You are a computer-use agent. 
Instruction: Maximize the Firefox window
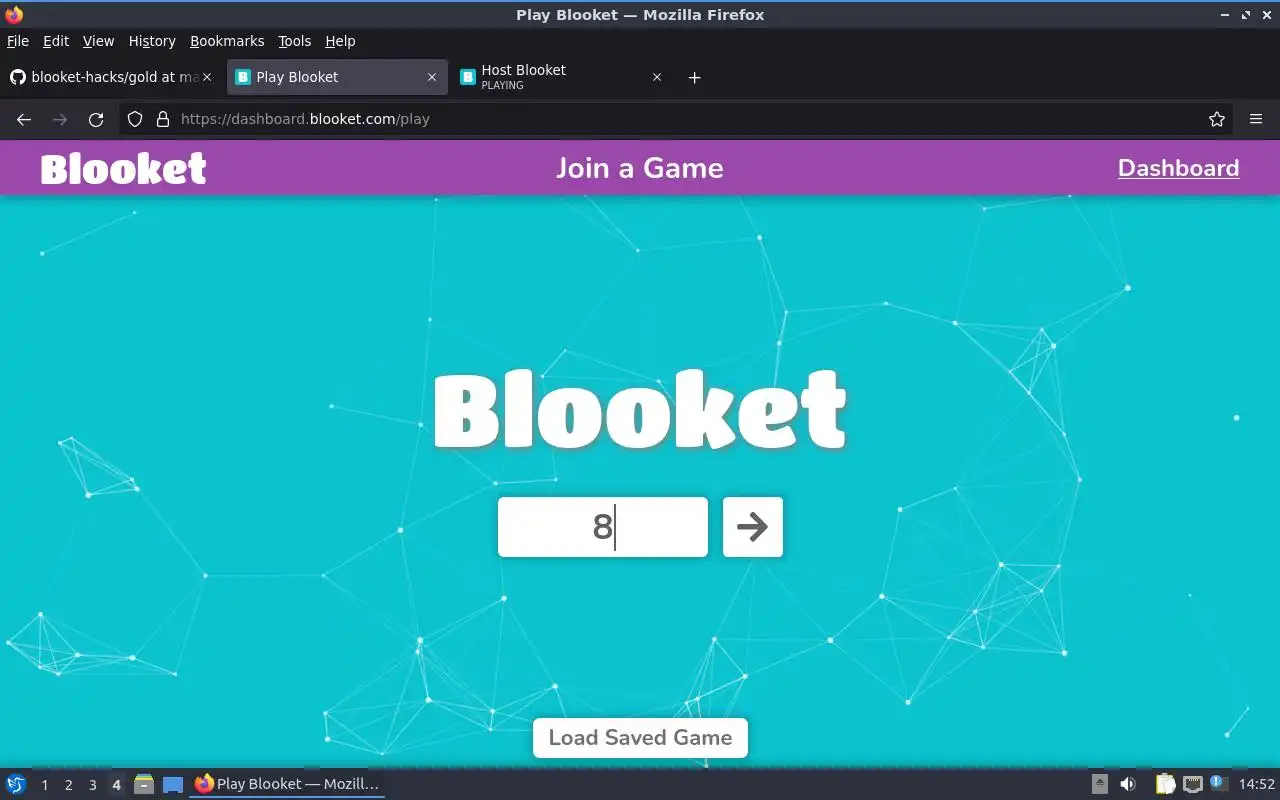(1246, 15)
